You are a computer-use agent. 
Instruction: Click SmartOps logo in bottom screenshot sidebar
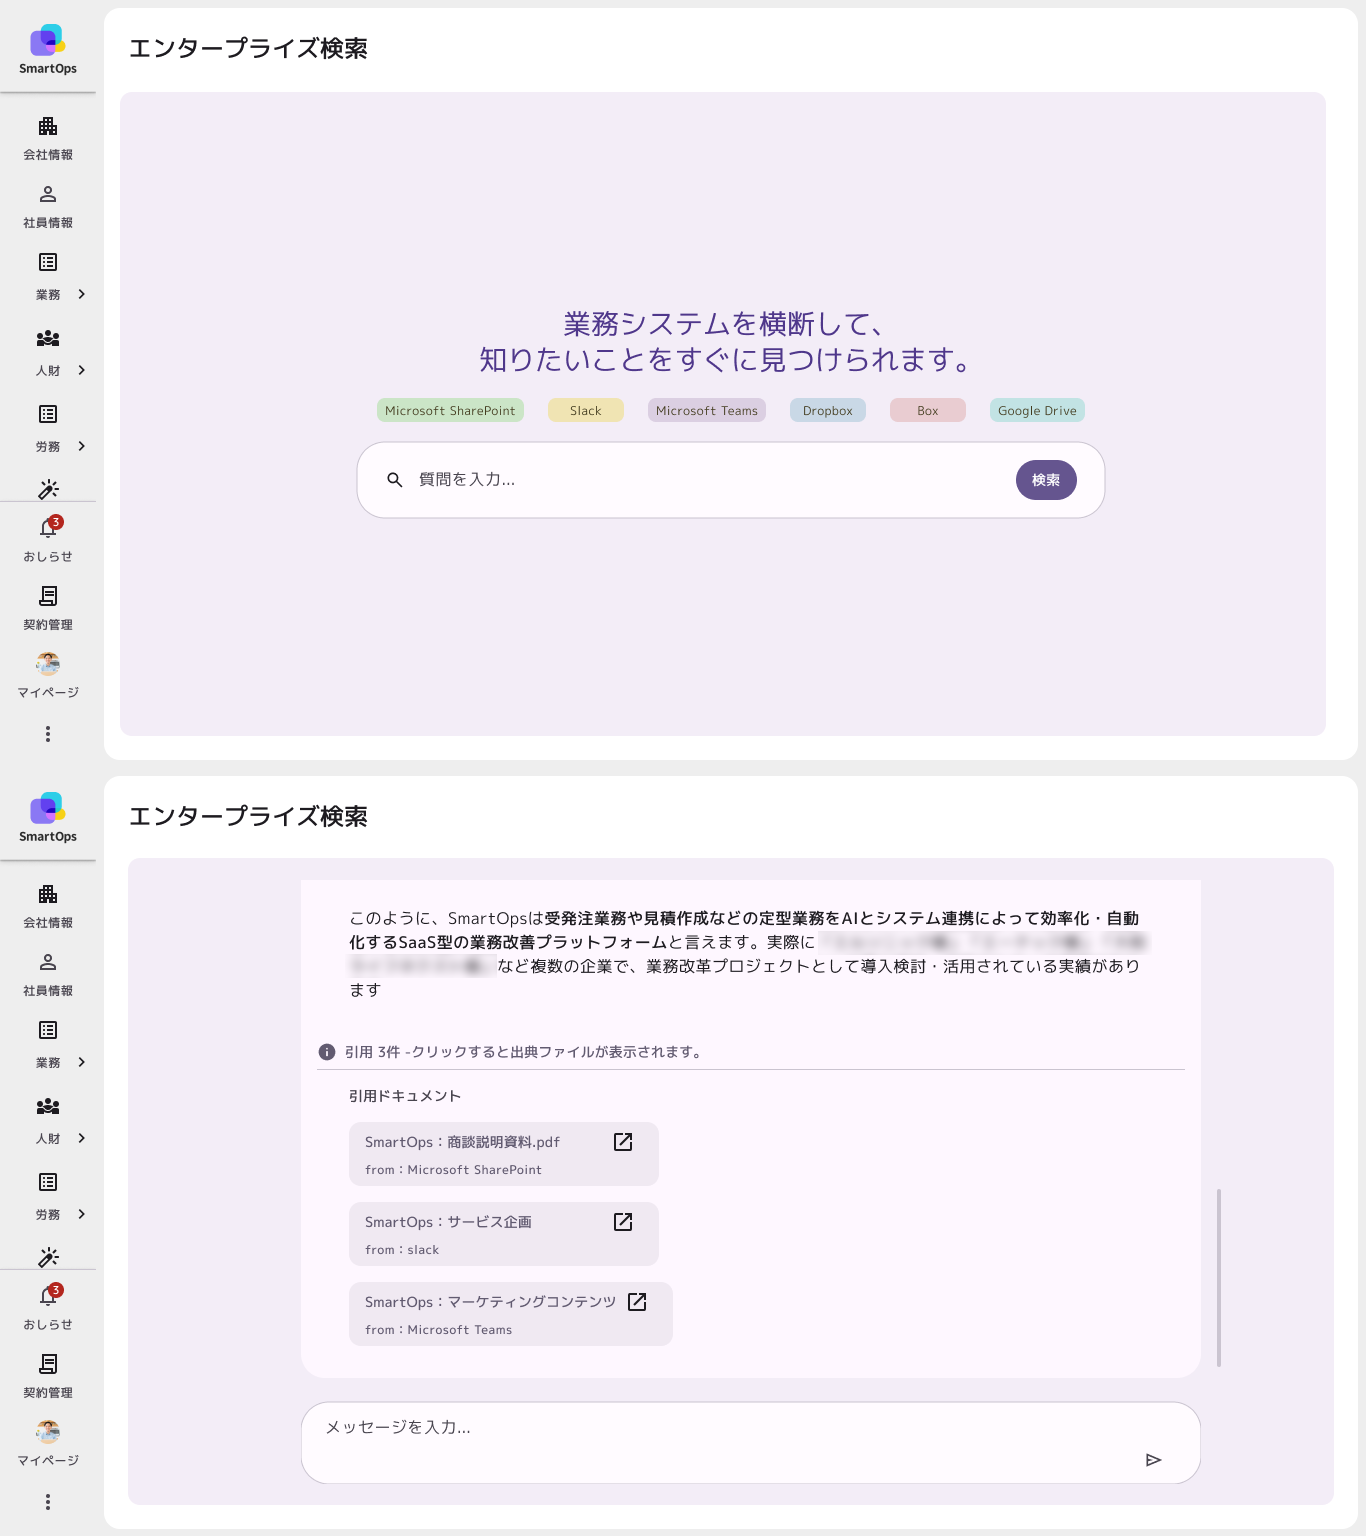(x=48, y=817)
